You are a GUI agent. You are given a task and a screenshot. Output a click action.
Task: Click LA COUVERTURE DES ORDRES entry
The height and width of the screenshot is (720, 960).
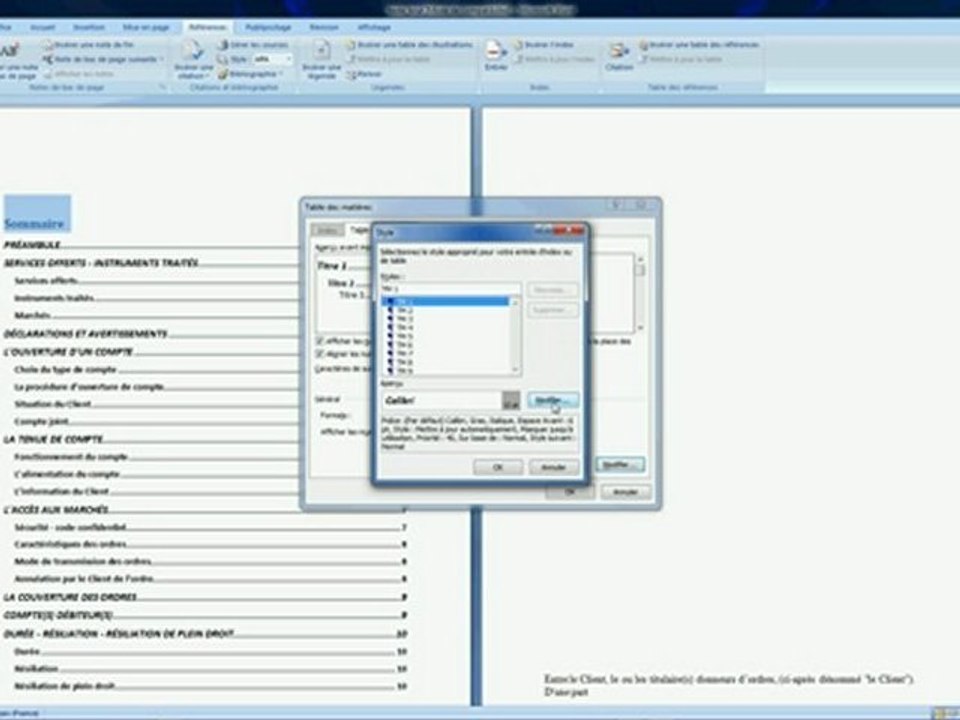pos(70,597)
